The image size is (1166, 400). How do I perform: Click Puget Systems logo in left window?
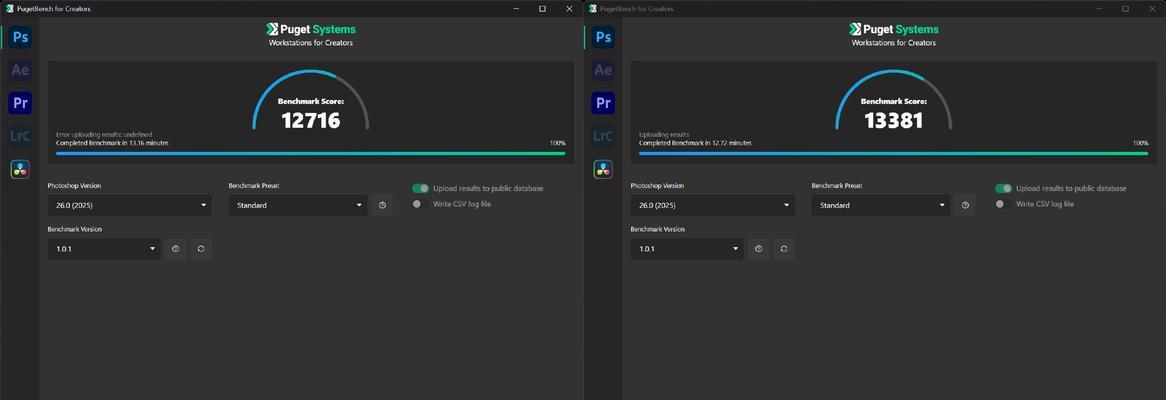pos(311,30)
